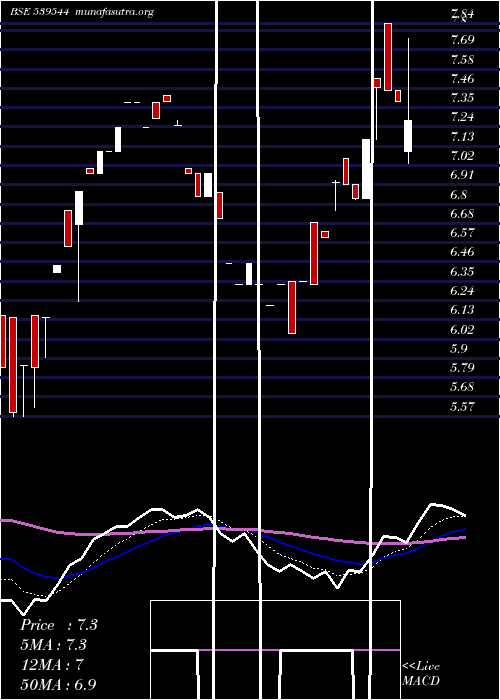Click the '5MA : 7.3' readout

coord(54,645)
